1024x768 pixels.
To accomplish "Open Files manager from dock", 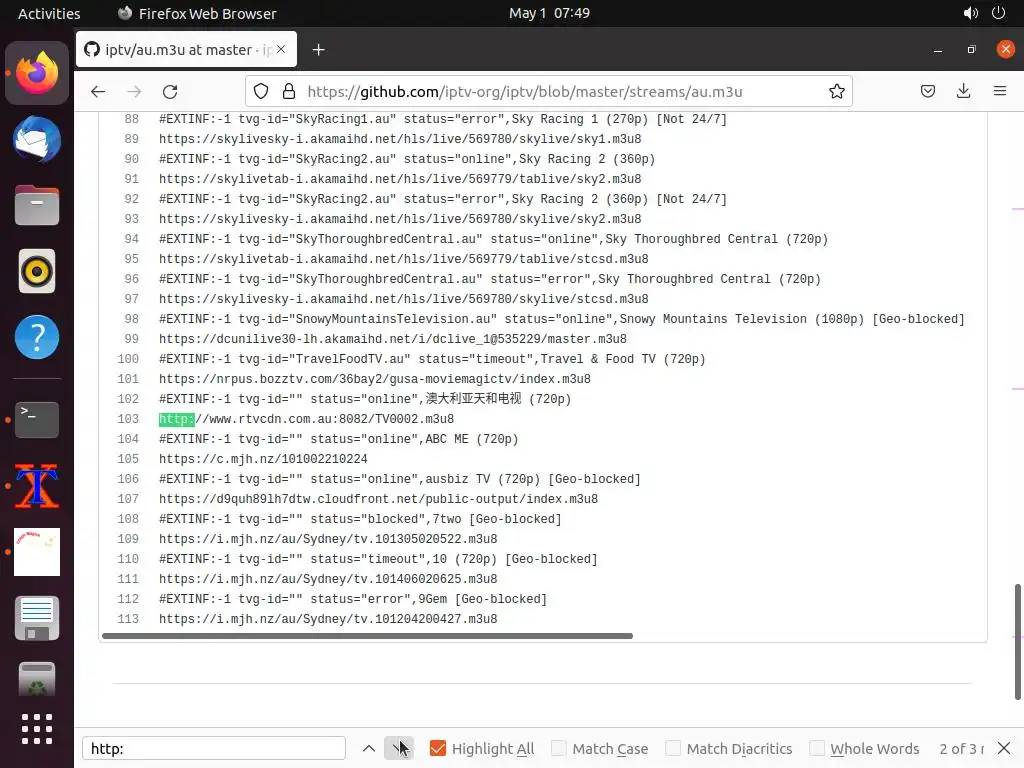I will [37, 205].
